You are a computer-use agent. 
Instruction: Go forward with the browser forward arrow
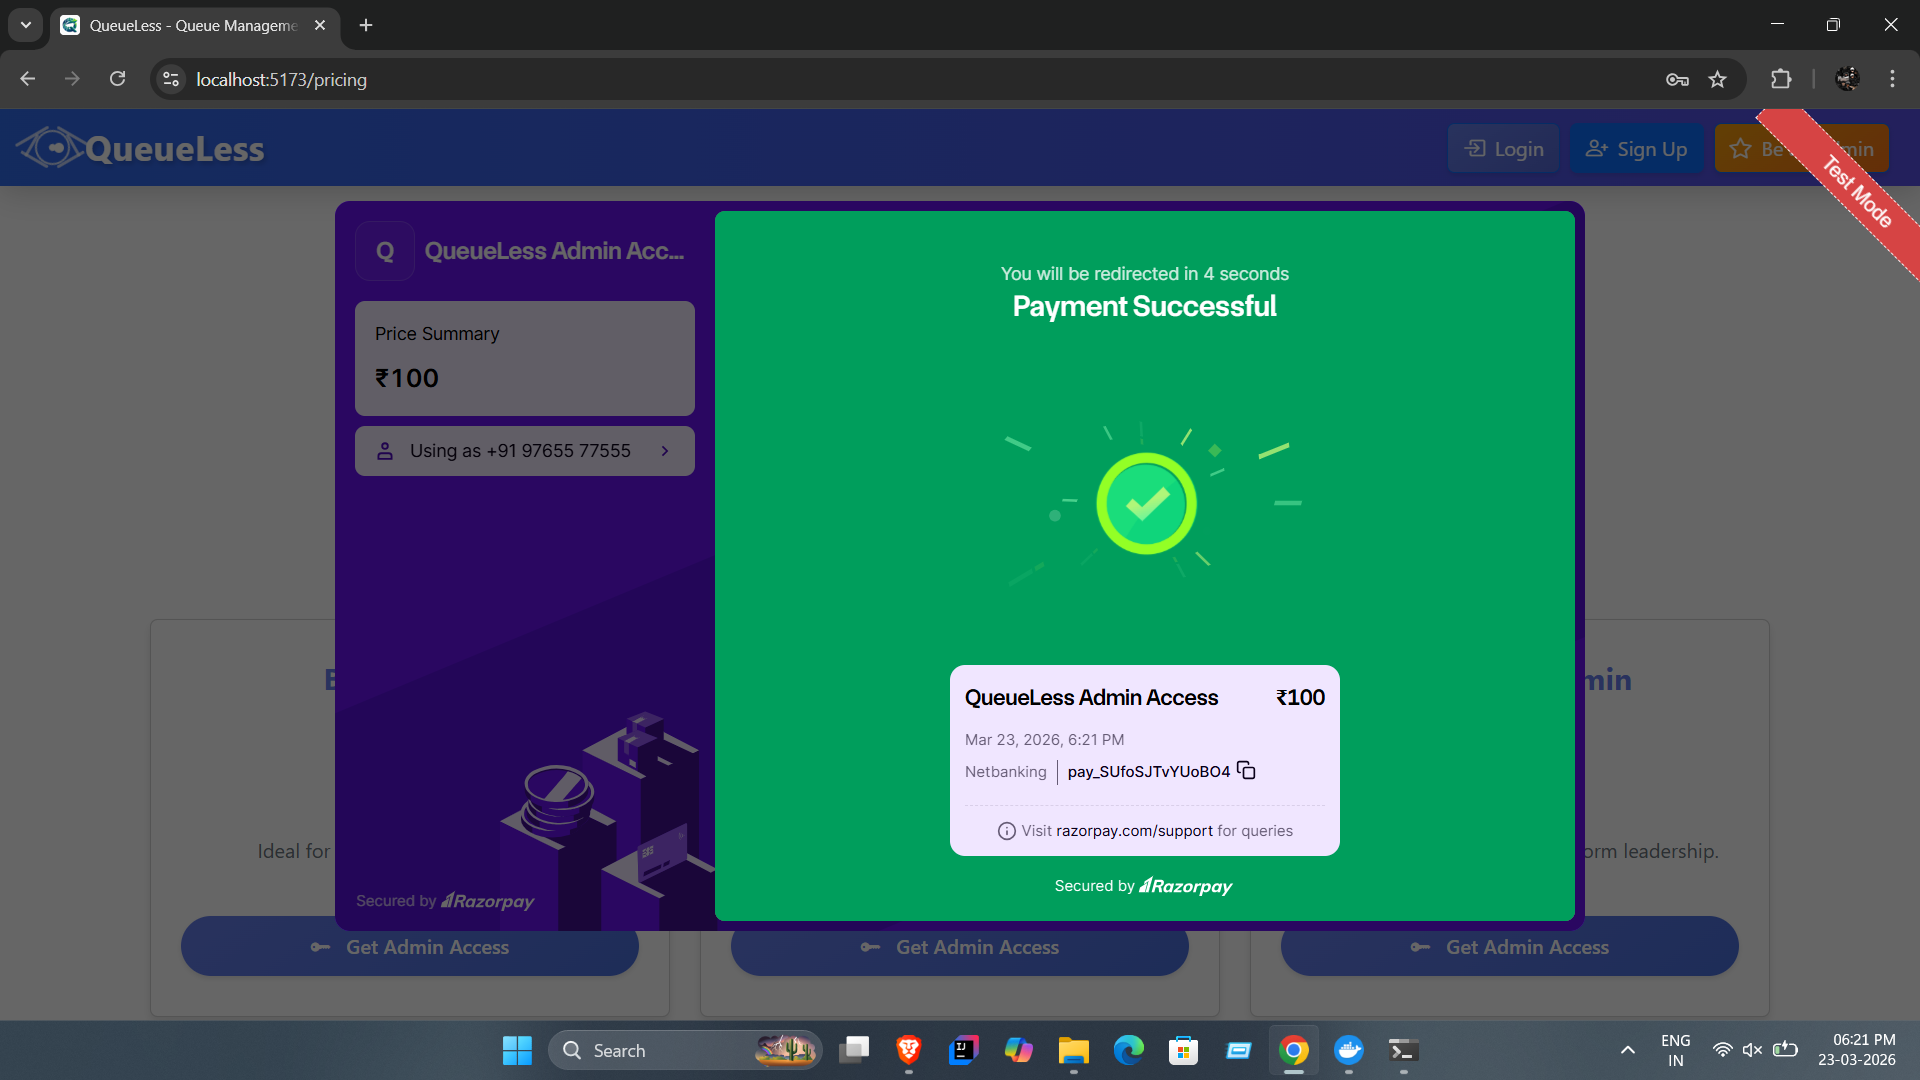coord(72,79)
